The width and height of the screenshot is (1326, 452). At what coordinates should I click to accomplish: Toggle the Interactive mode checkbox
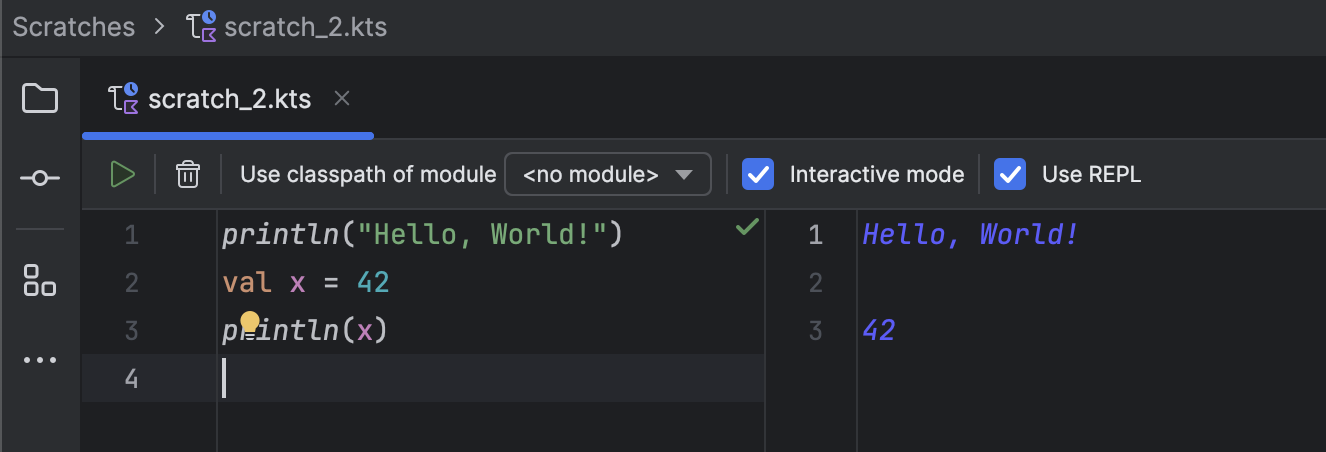(758, 174)
